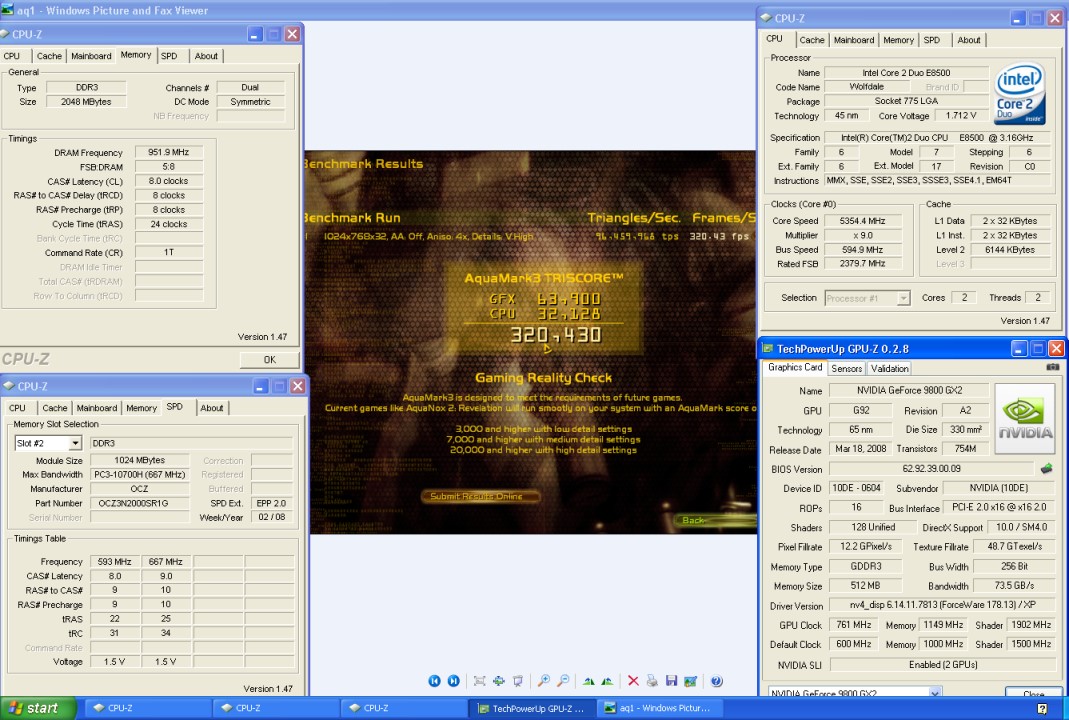This screenshot has height=720, width=1069.
Task: Open About tab in the CPU-Z SPD window
Action: point(211,408)
